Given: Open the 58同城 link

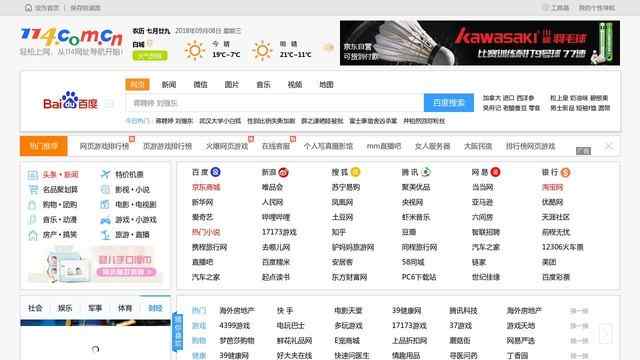Looking at the screenshot, I should point(413,262).
